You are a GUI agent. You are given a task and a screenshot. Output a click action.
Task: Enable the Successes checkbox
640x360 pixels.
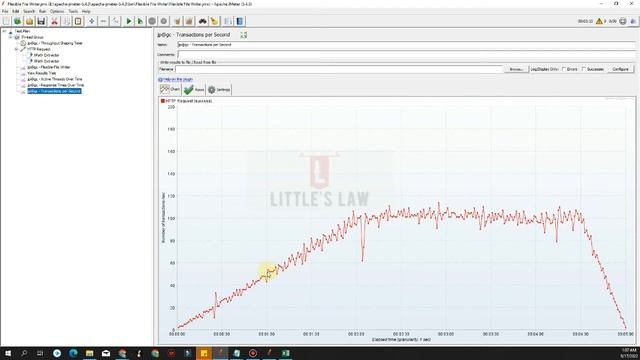click(x=584, y=69)
